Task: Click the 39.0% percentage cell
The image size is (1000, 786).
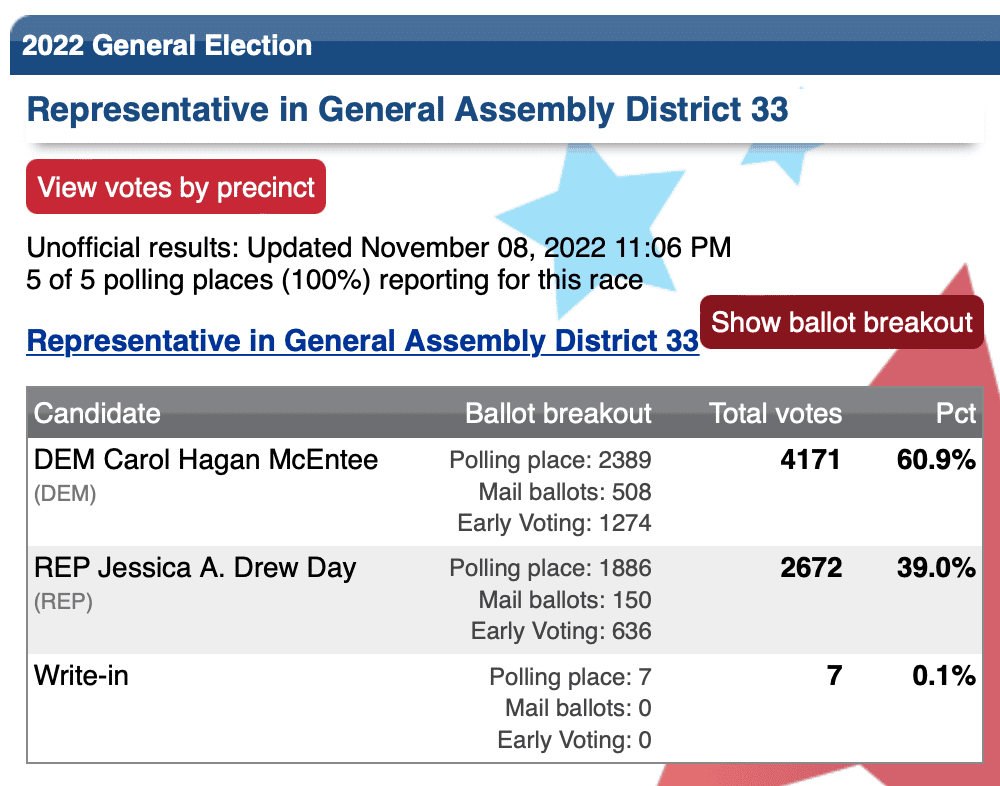Action: (x=936, y=568)
